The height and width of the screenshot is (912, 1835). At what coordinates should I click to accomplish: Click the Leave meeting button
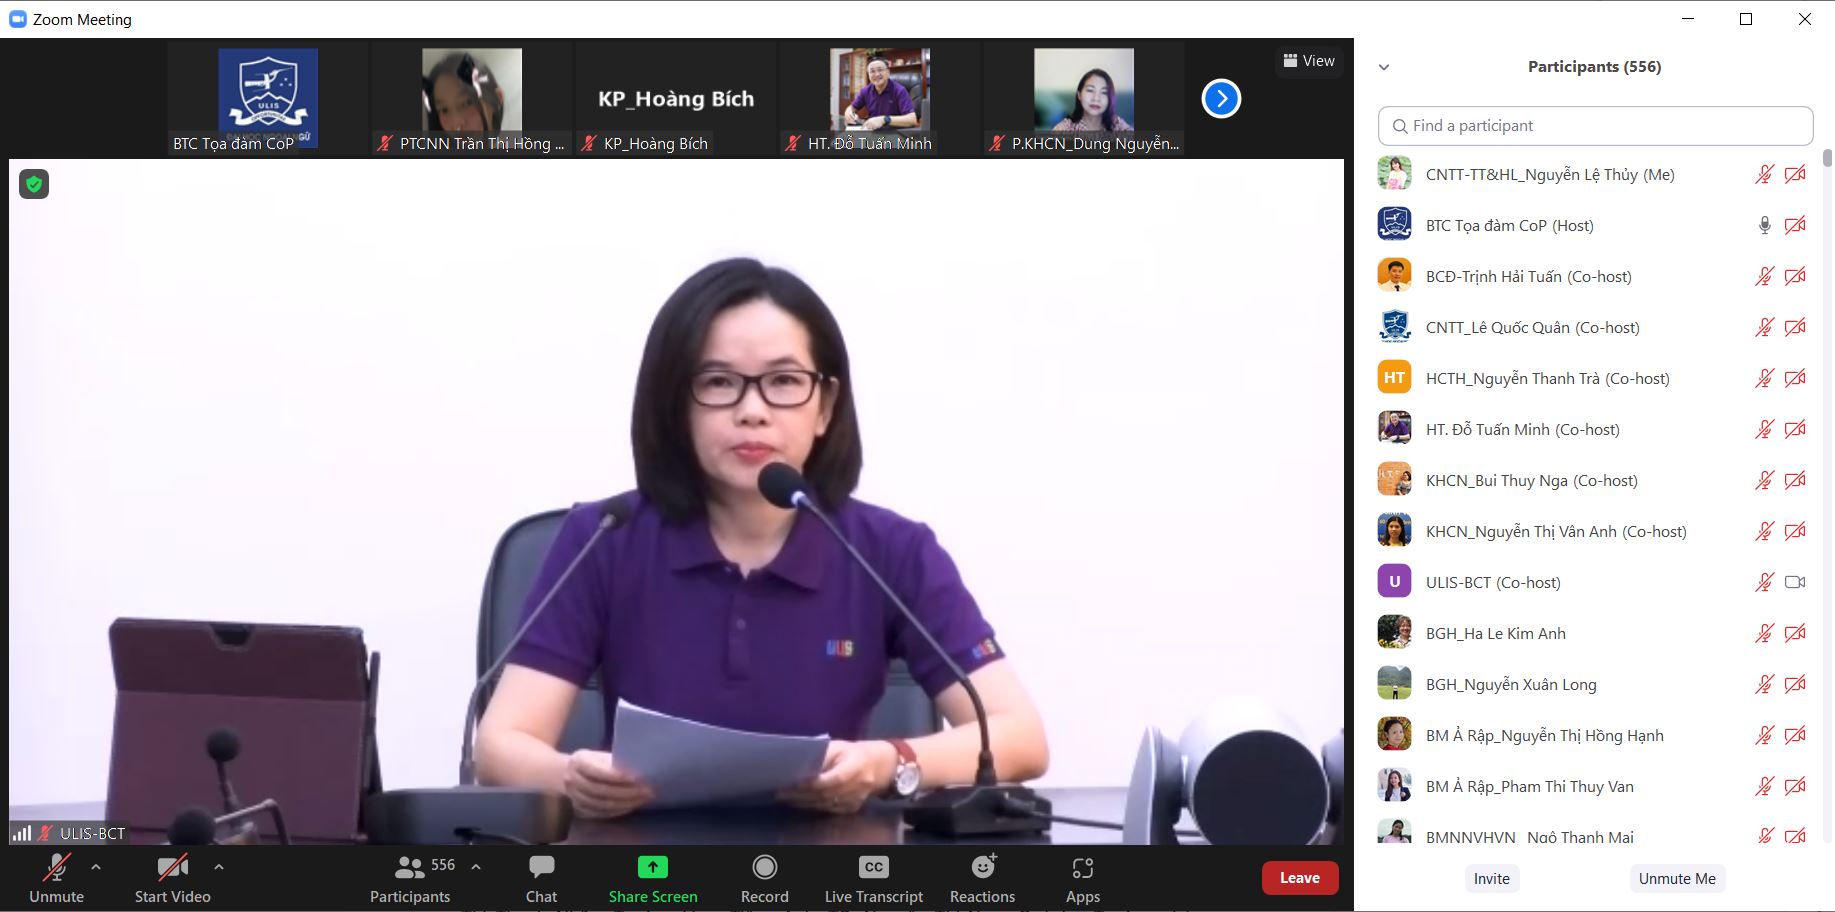(1299, 878)
